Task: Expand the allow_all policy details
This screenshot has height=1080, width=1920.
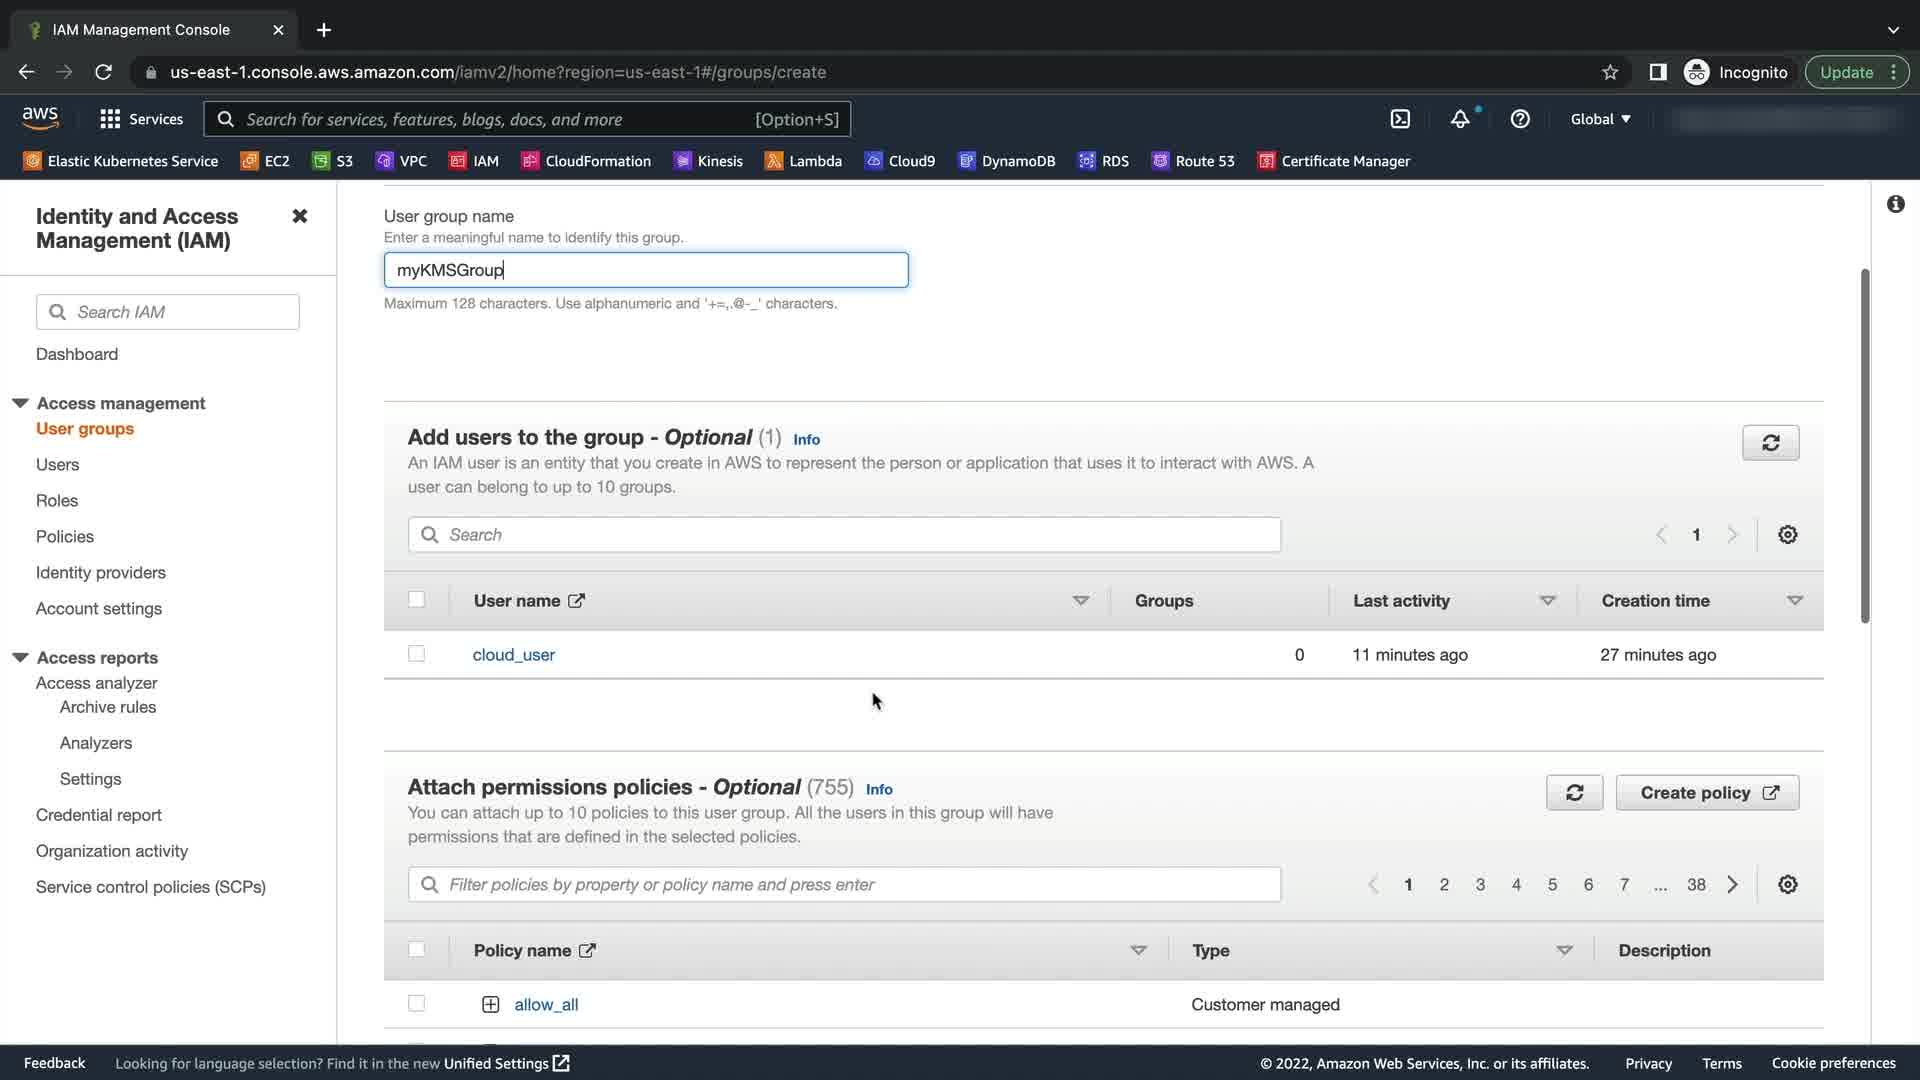Action: (x=490, y=1004)
